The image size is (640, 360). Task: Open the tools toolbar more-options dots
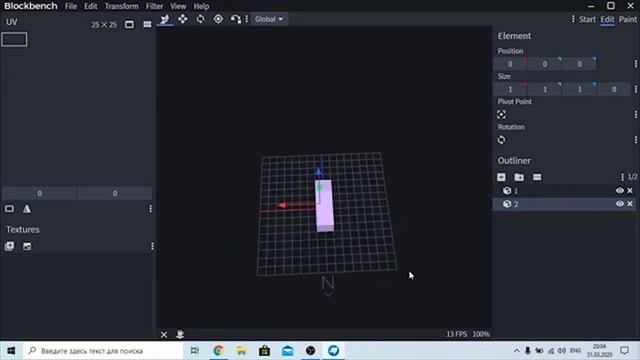[247, 19]
